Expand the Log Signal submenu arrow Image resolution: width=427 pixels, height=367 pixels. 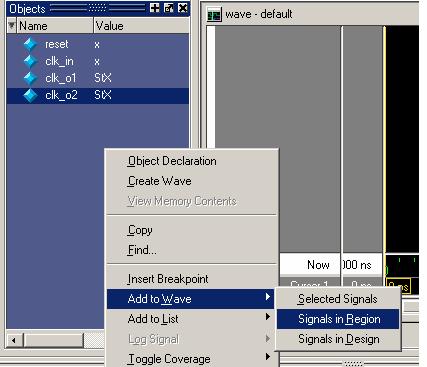point(268,339)
